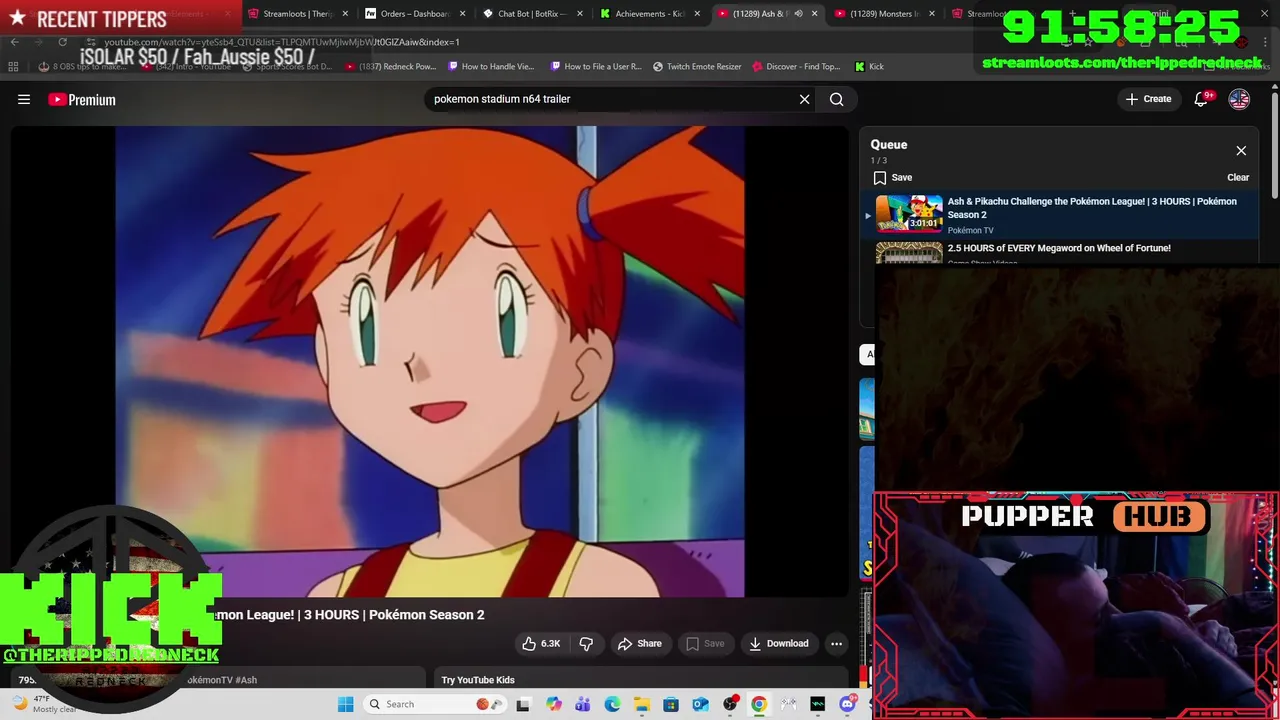Image resolution: width=1280 pixels, height=720 pixels.
Task: Open the Wheel of Fortune Megaword queue video
Action: coord(1059,248)
